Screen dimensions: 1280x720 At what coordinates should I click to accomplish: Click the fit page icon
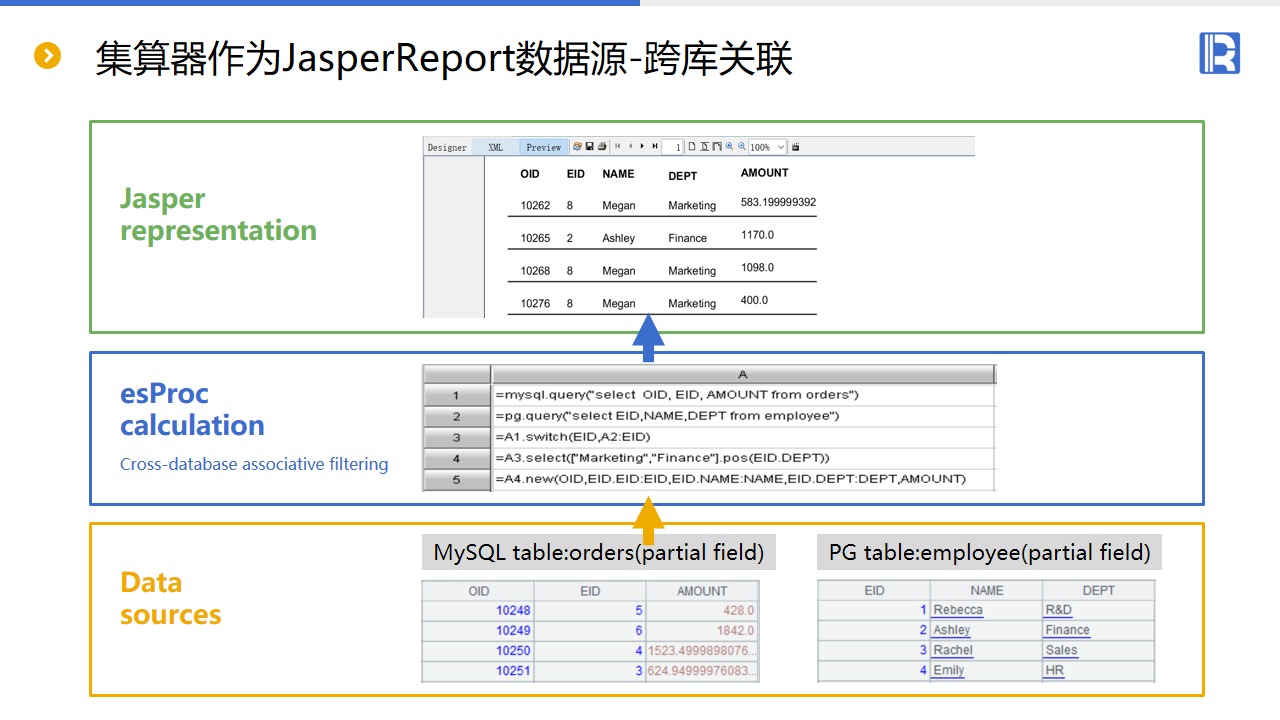[704, 147]
